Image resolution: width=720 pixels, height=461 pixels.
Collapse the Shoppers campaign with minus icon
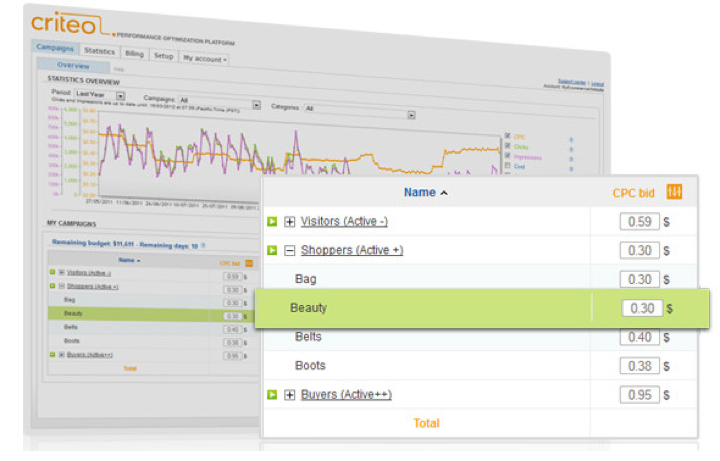coord(290,250)
